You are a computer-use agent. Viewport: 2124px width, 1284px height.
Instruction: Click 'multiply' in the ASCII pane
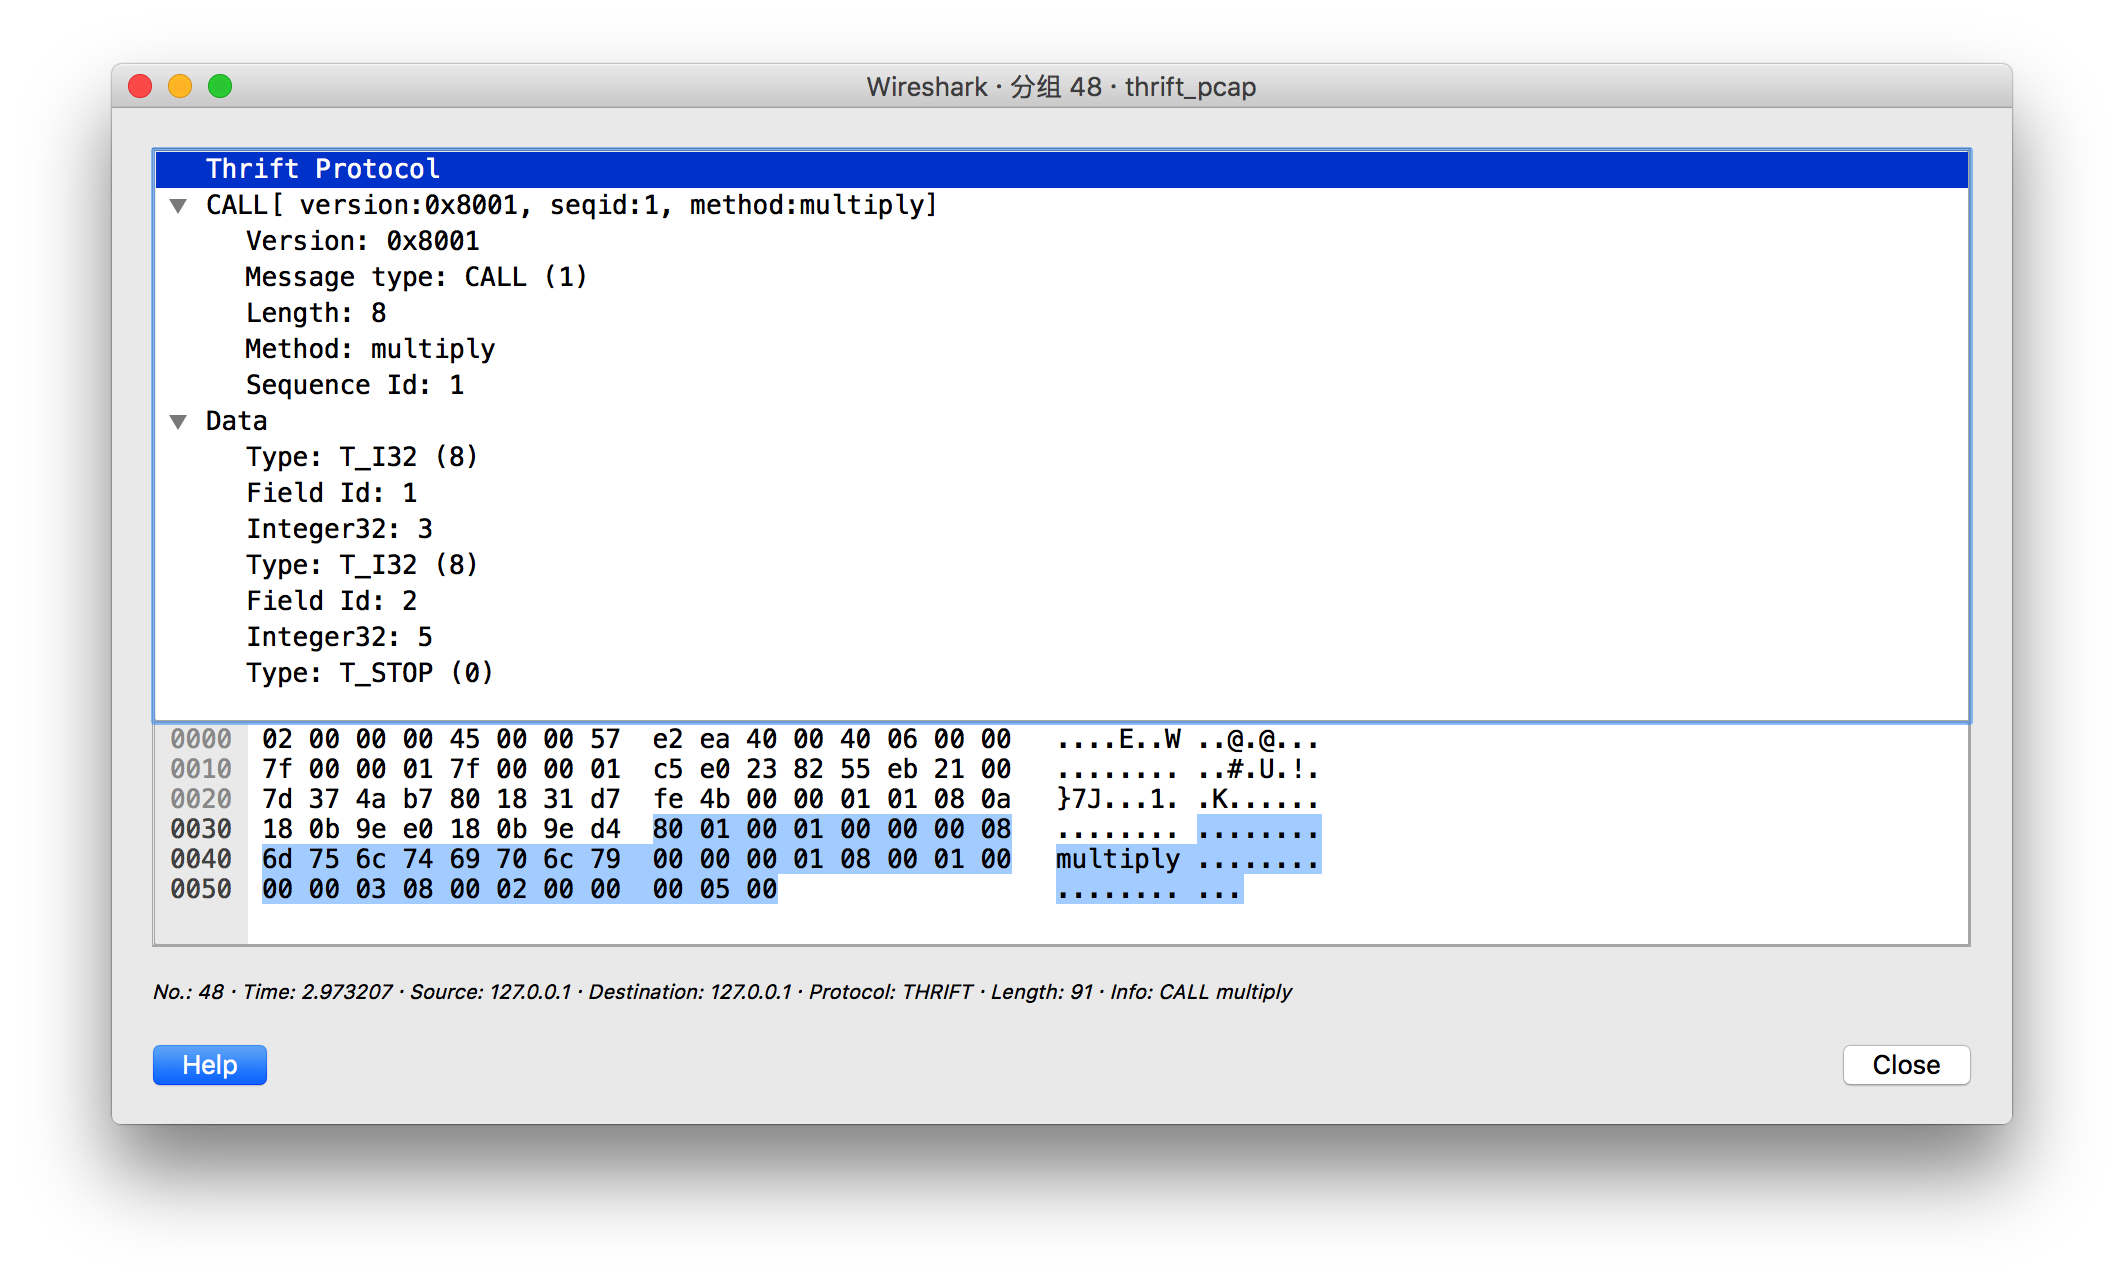coord(1118,859)
